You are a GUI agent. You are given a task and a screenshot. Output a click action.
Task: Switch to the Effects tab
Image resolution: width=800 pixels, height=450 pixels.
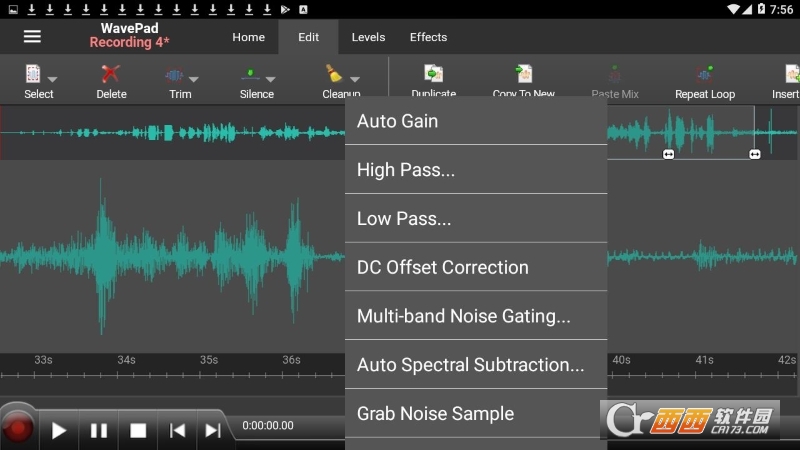tap(428, 37)
